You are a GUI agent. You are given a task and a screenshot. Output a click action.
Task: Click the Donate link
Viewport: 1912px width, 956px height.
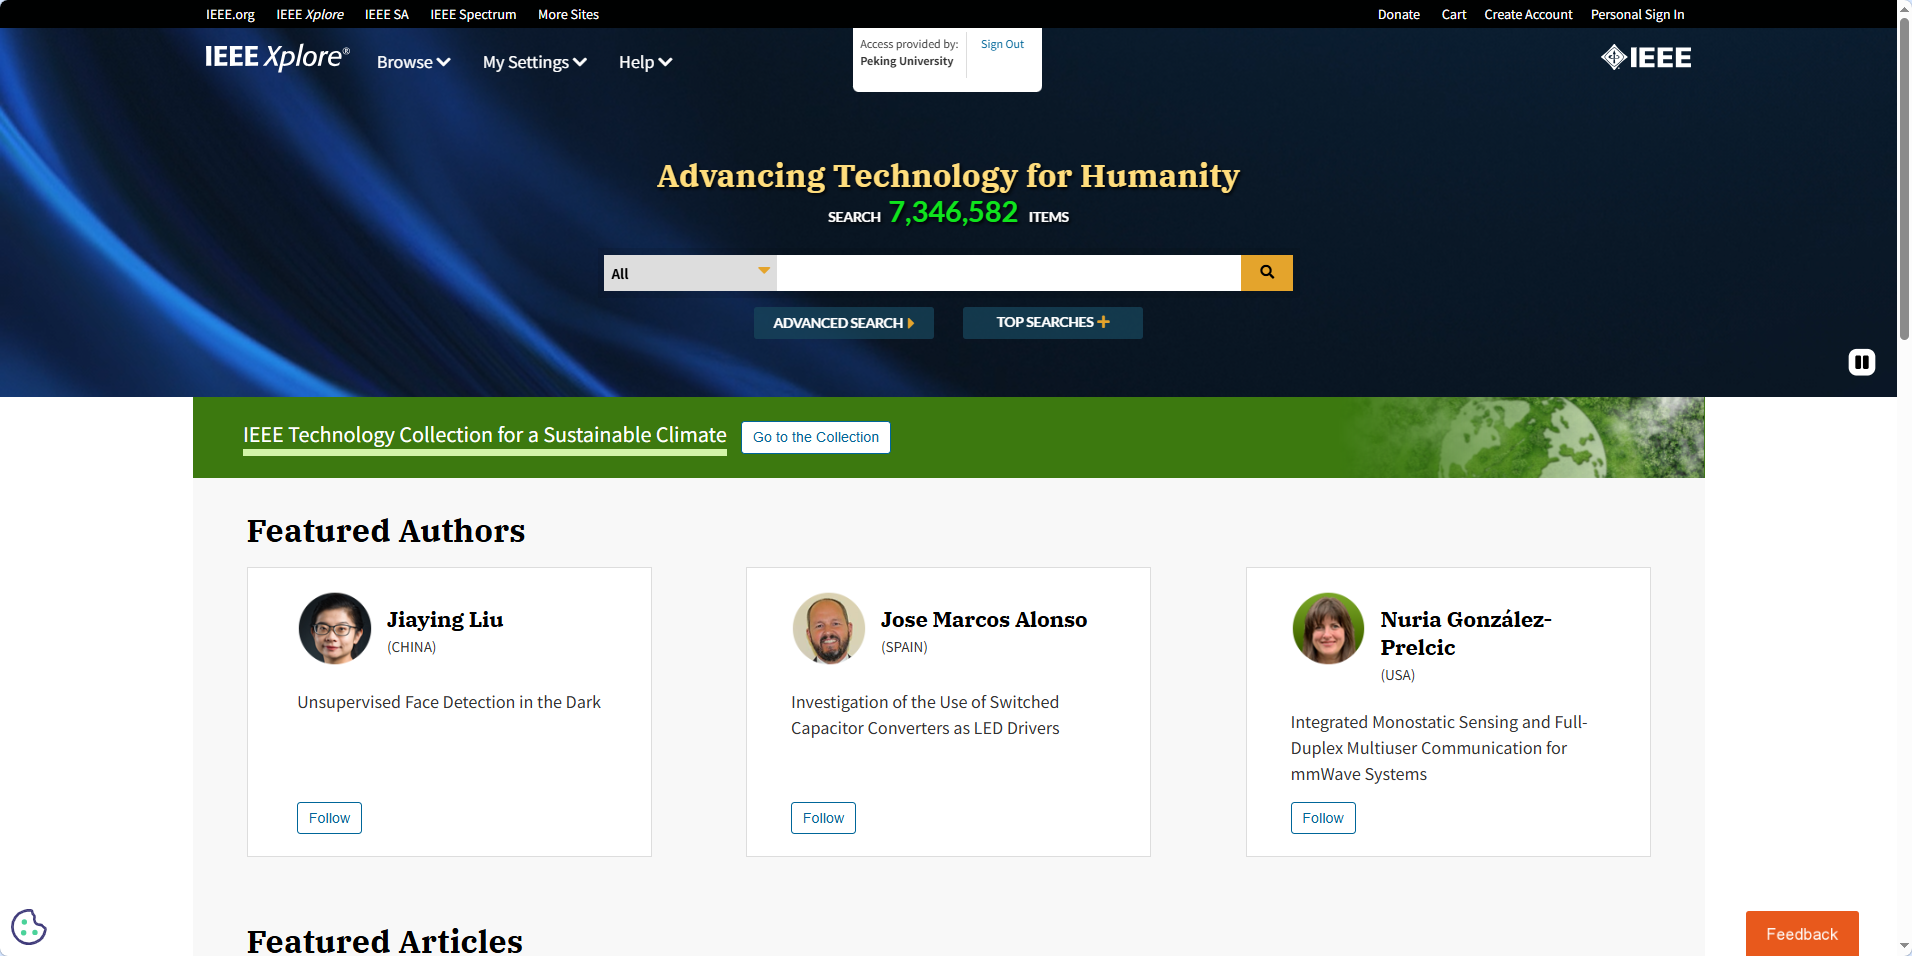point(1398,14)
